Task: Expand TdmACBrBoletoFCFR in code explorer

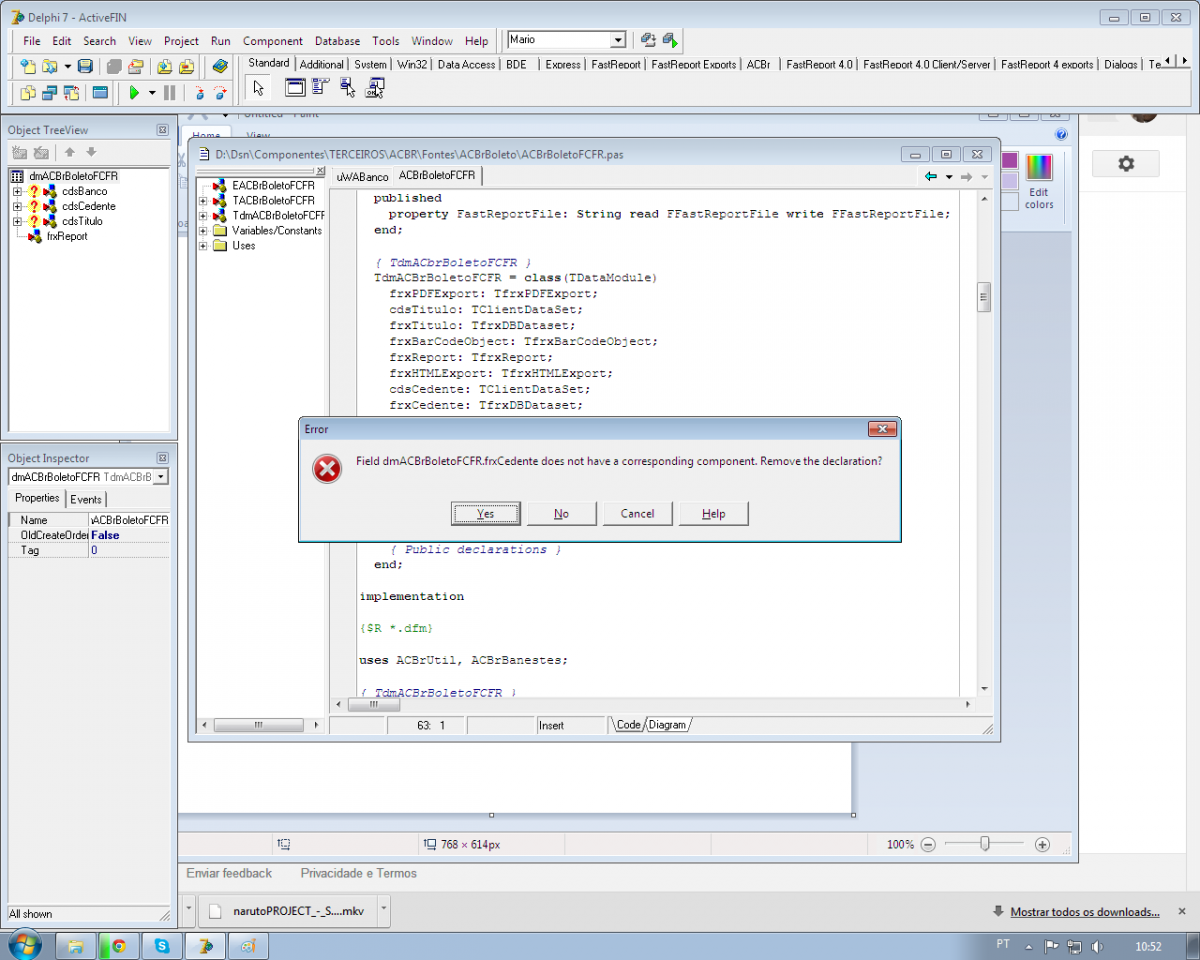Action: click(203, 215)
